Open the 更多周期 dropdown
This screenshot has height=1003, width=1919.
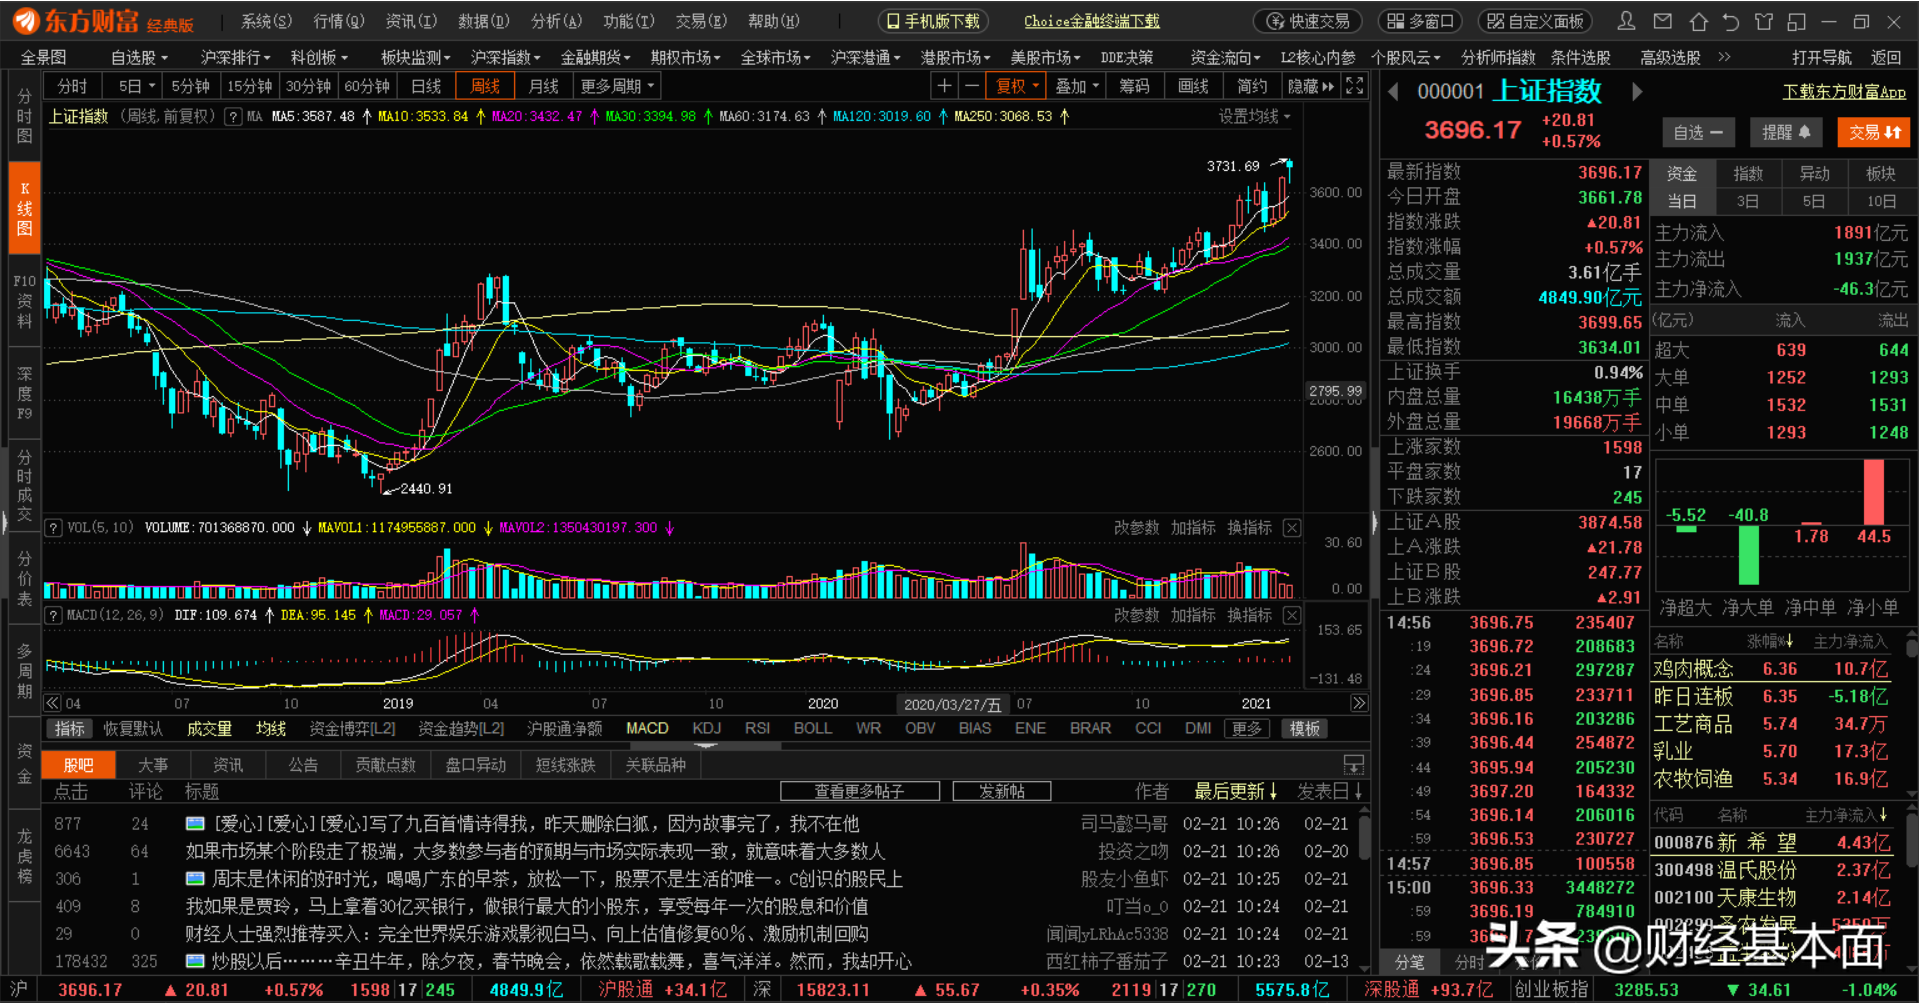(x=617, y=86)
